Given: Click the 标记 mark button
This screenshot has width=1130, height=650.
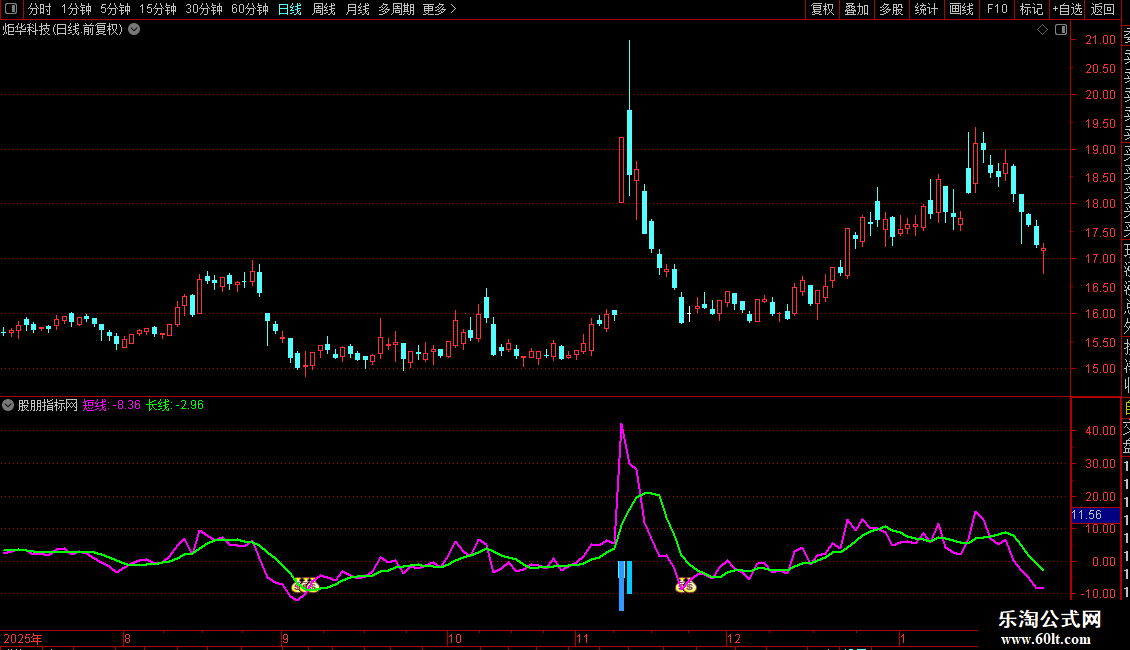Looking at the screenshot, I should (x=1031, y=9).
